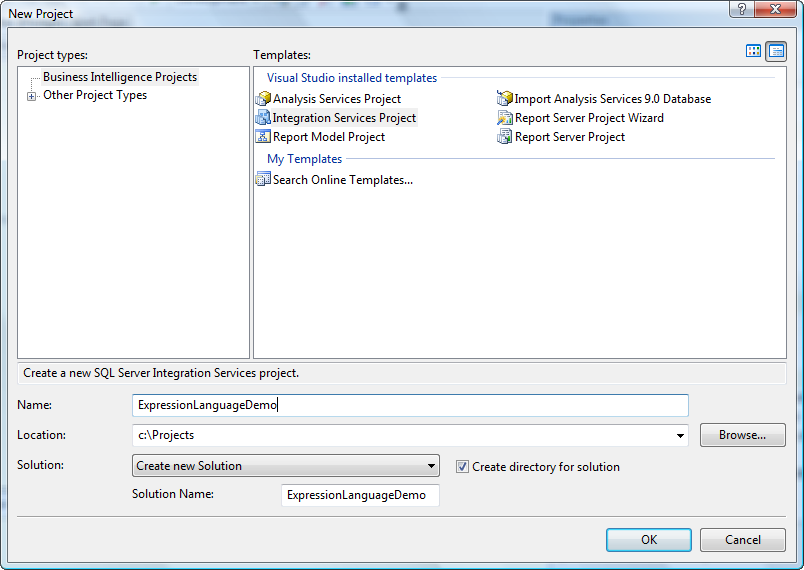Click the Analysis Services Project label

[x=337, y=98]
